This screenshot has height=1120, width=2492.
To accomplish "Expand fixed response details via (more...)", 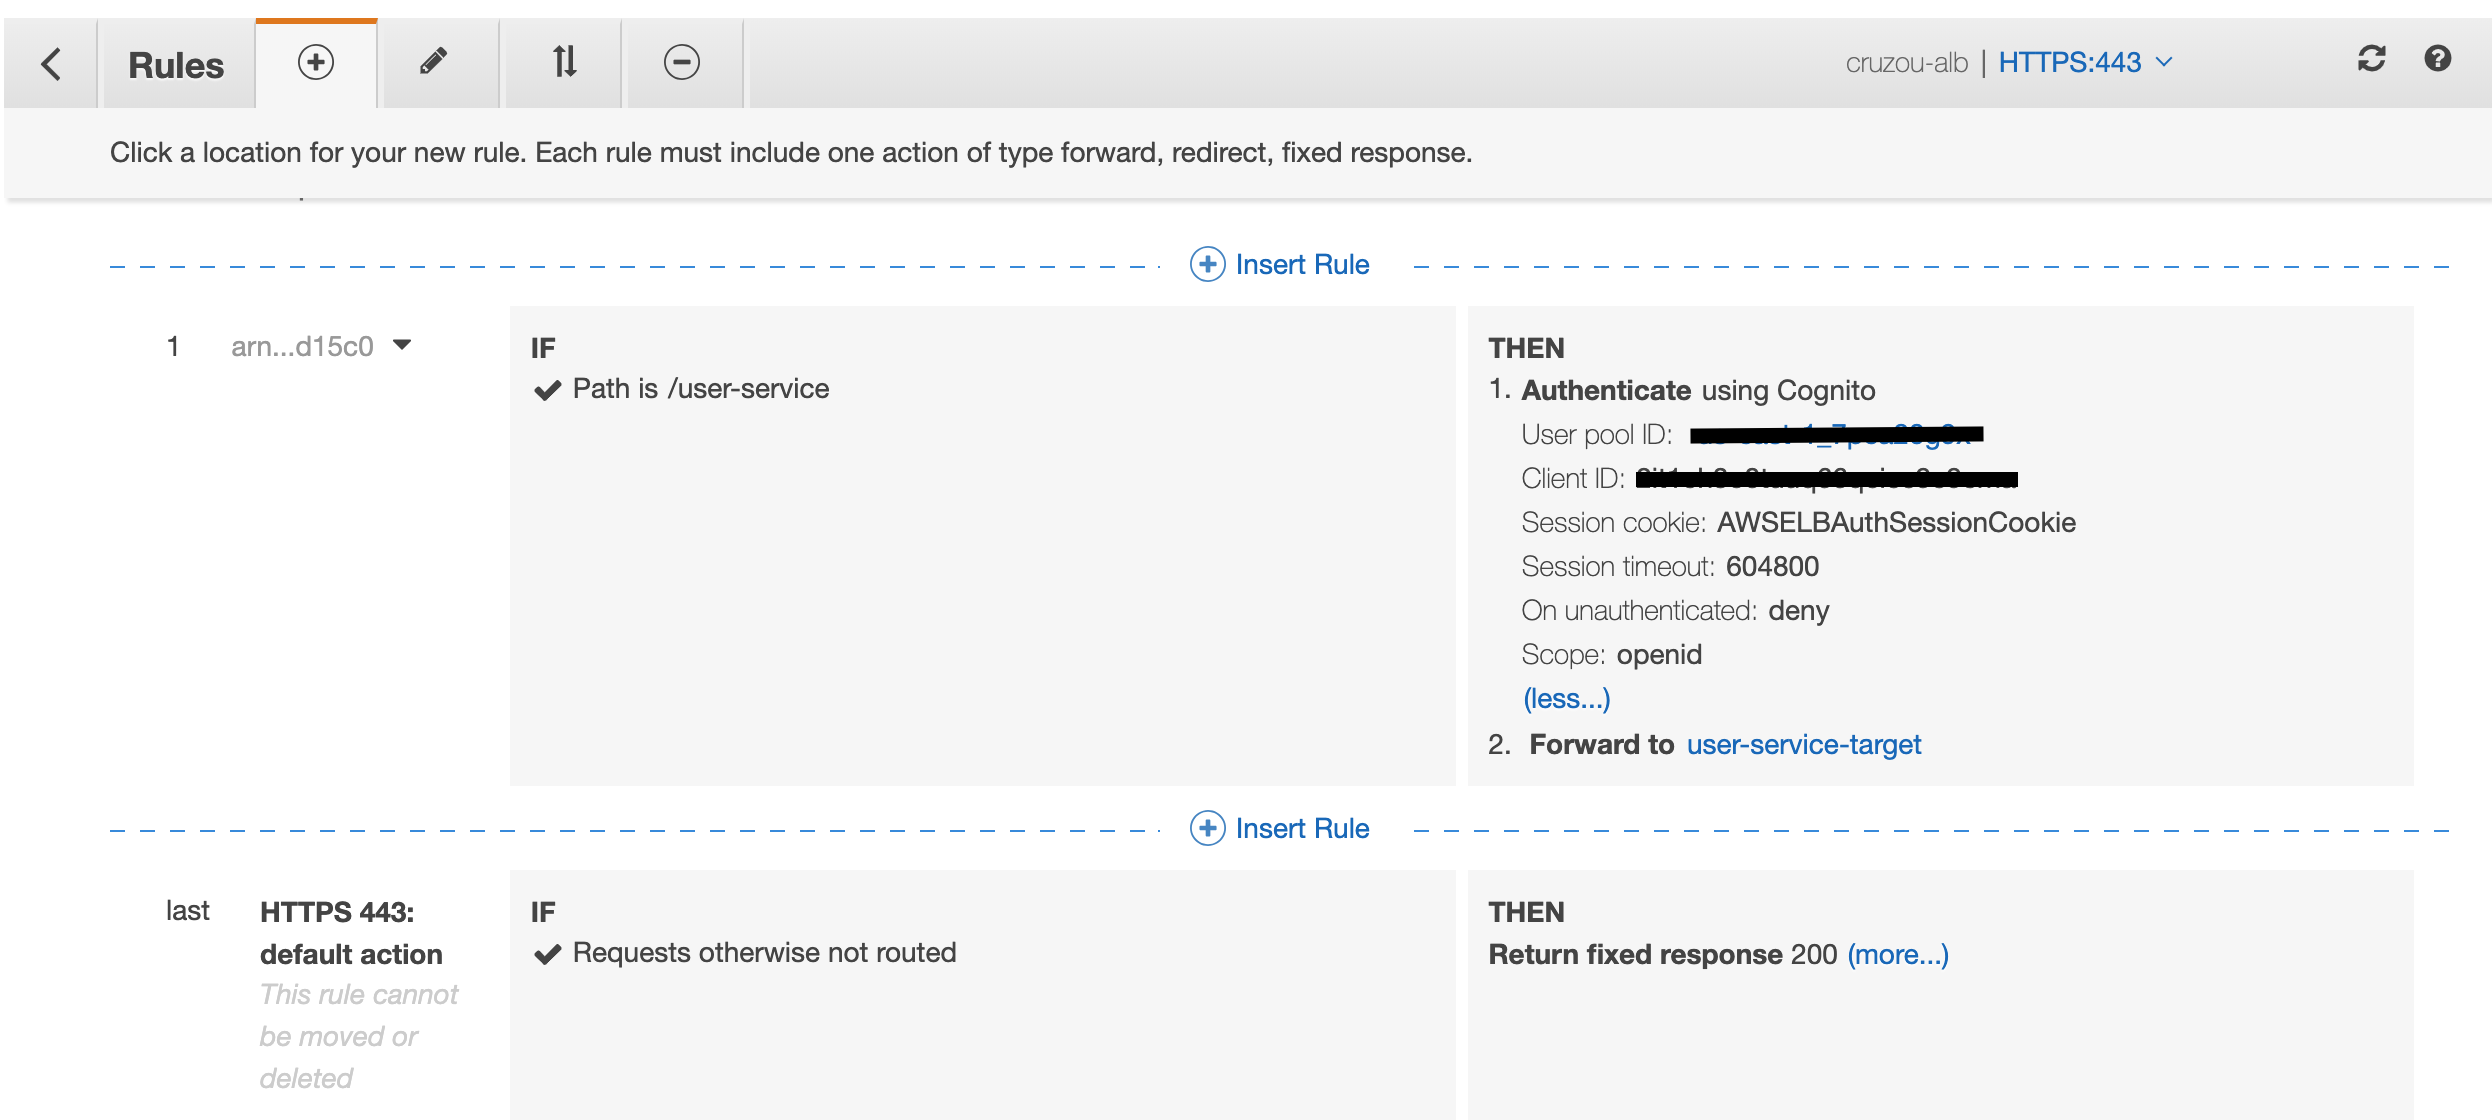I will pyautogui.click(x=1897, y=954).
